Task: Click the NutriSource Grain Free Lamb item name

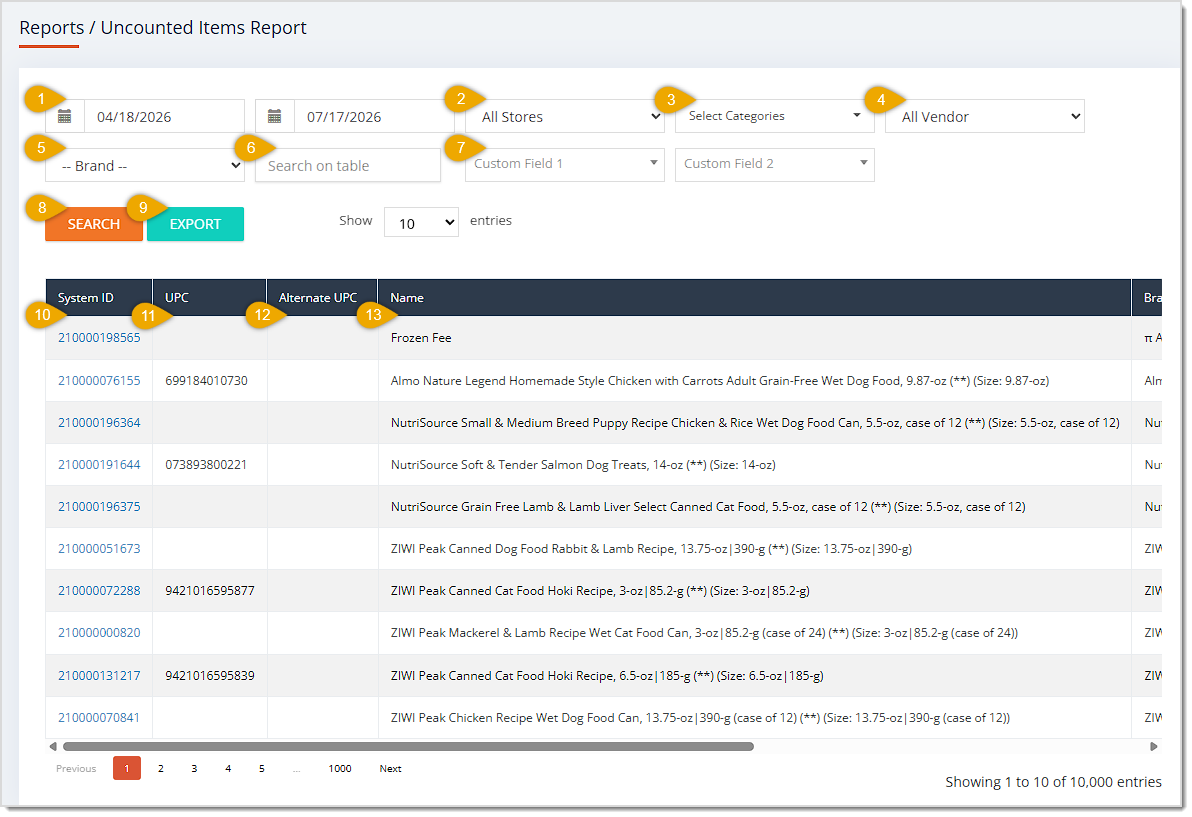Action: point(708,506)
